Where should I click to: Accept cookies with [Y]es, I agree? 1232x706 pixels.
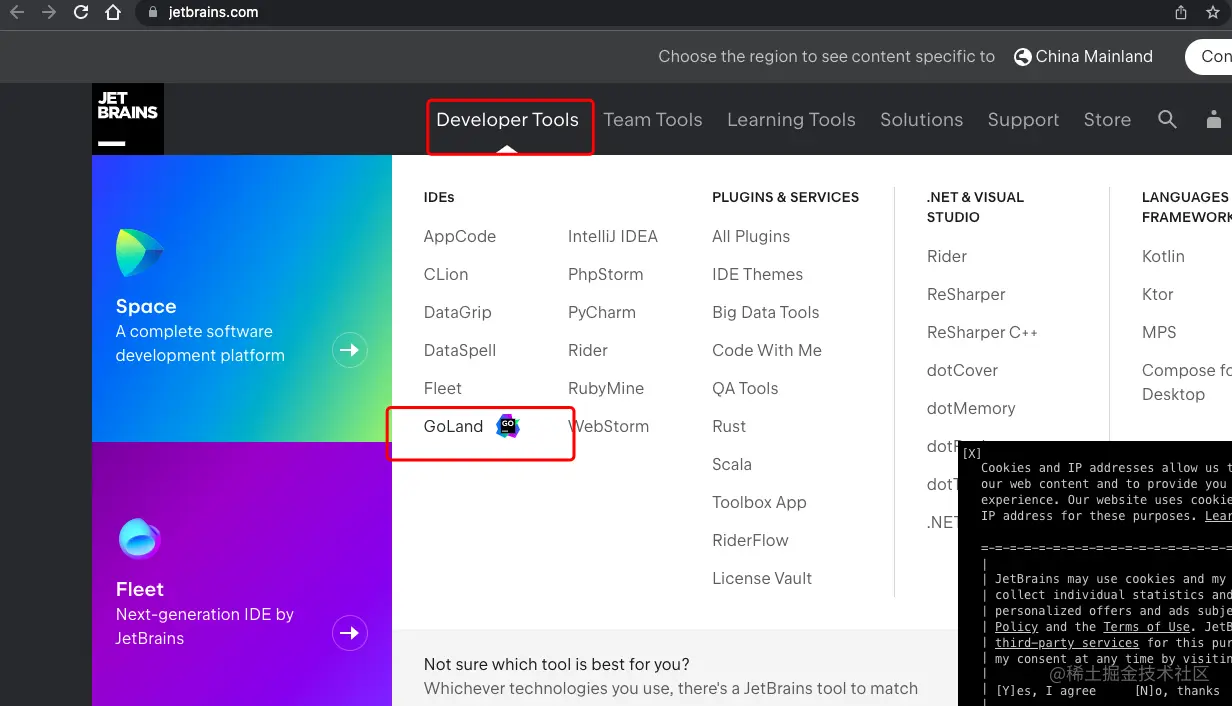1045,690
